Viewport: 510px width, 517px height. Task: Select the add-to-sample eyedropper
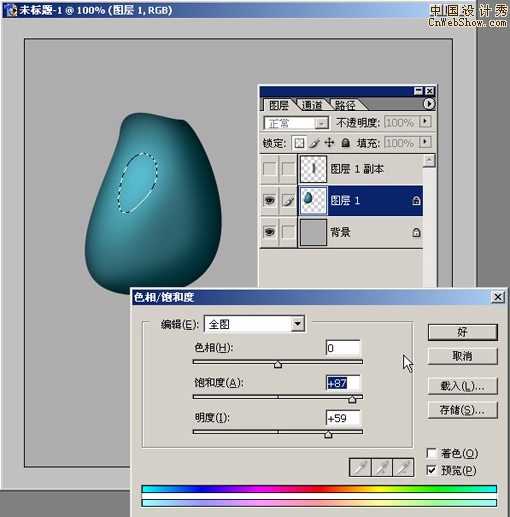(x=382, y=467)
